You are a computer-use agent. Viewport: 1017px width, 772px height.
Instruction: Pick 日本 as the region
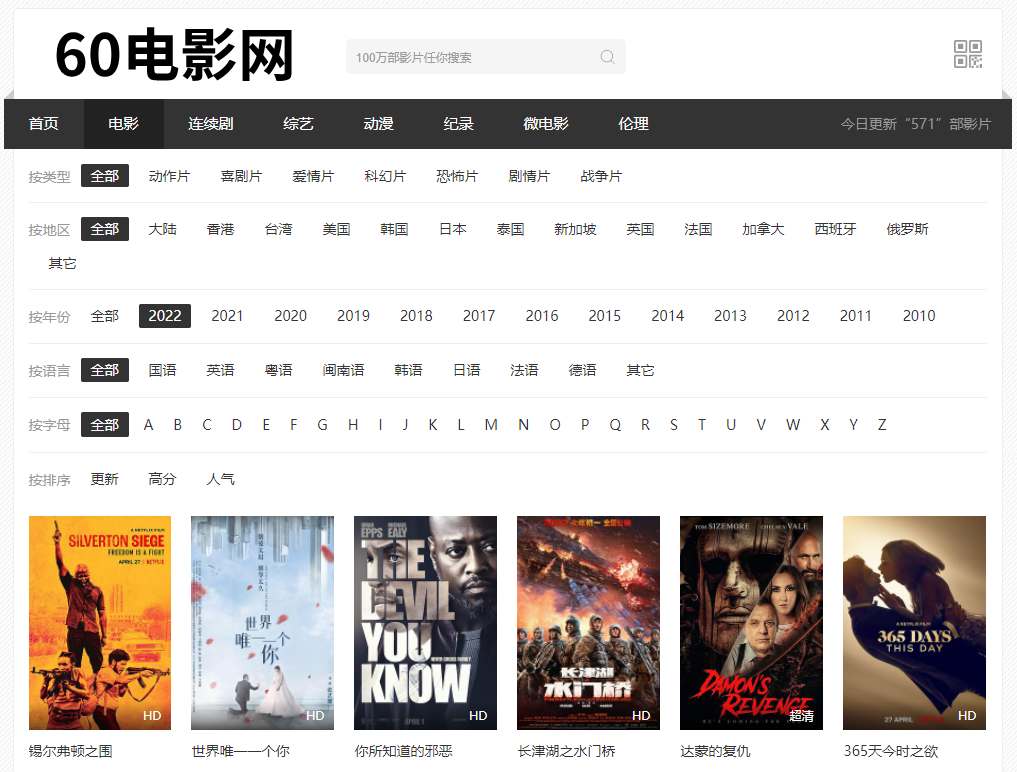(453, 229)
